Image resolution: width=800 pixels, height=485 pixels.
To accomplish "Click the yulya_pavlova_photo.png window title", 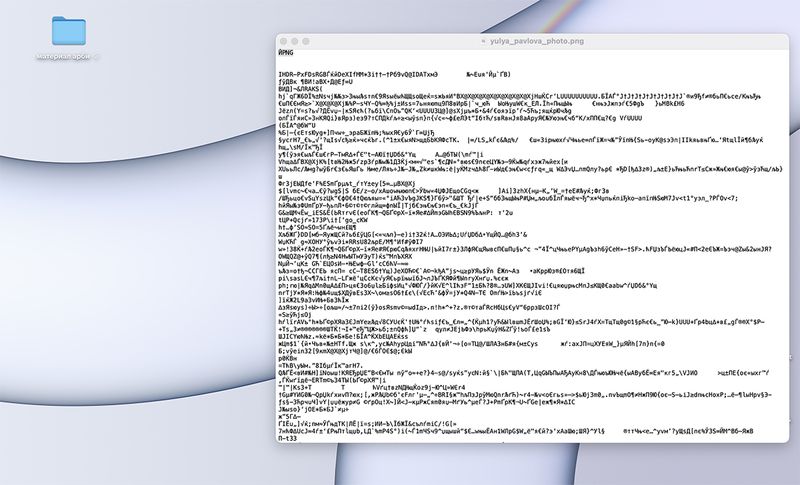I will click(537, 41).
